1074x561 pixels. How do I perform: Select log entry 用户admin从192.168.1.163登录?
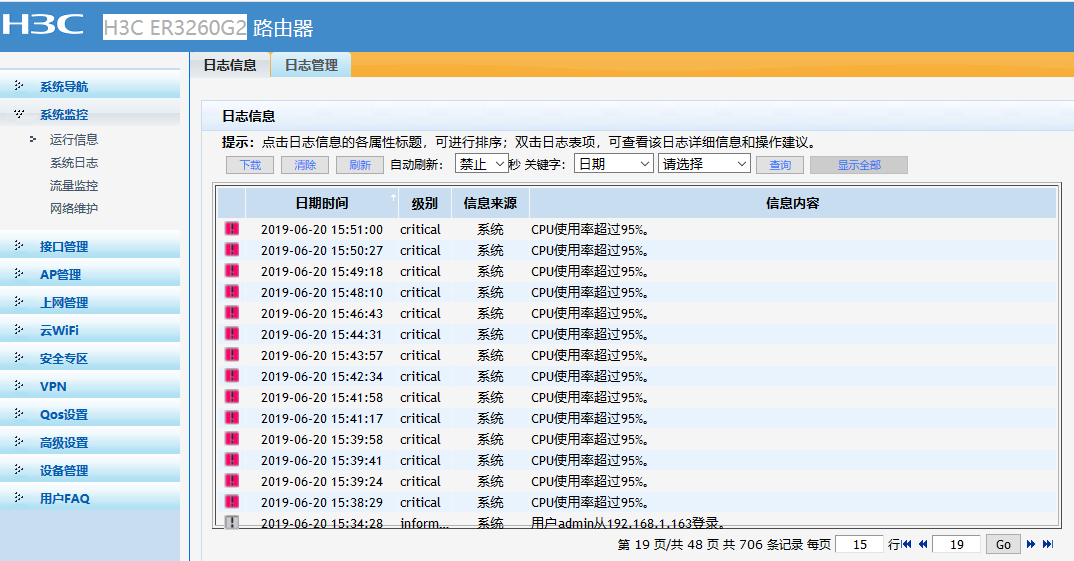click(x=627, y=523)
